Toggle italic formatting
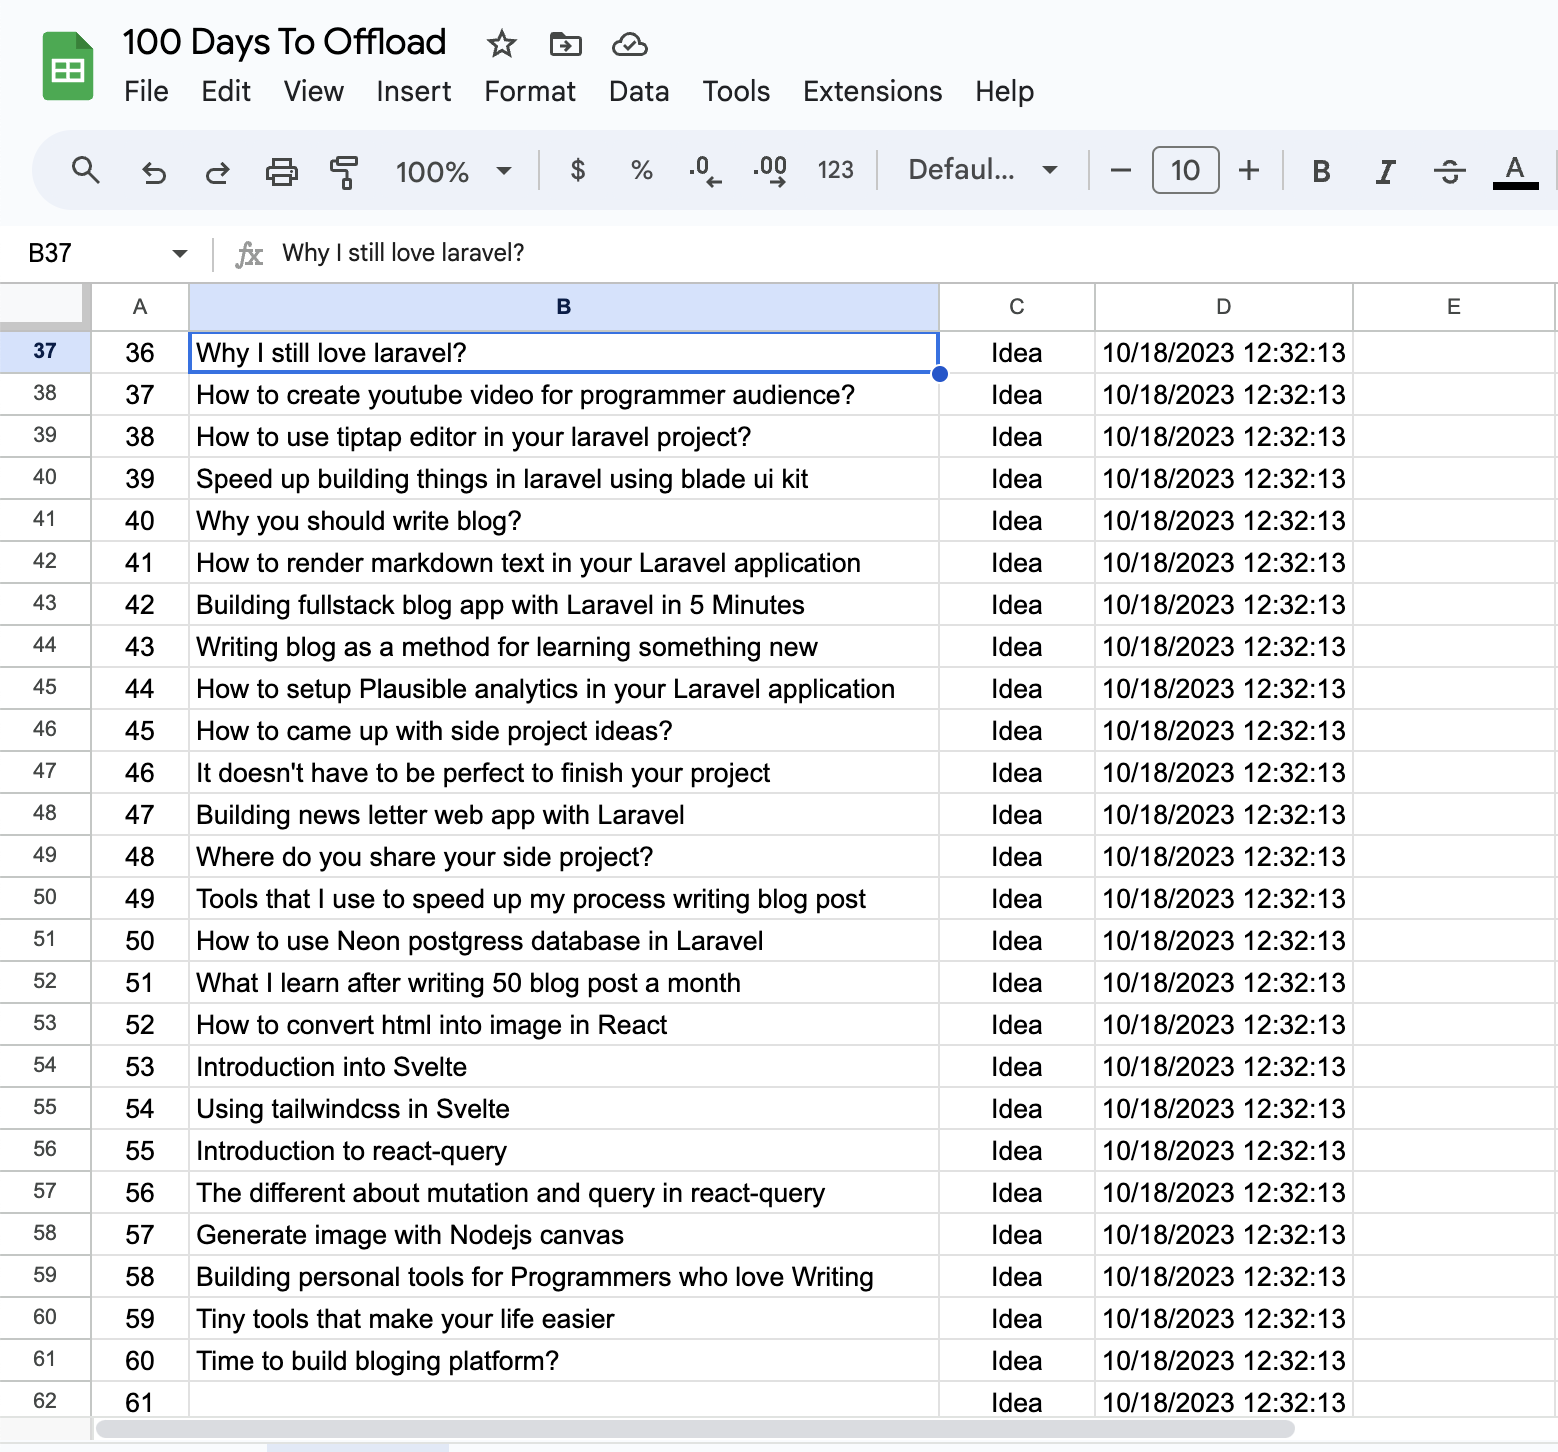 [1385, 172]
